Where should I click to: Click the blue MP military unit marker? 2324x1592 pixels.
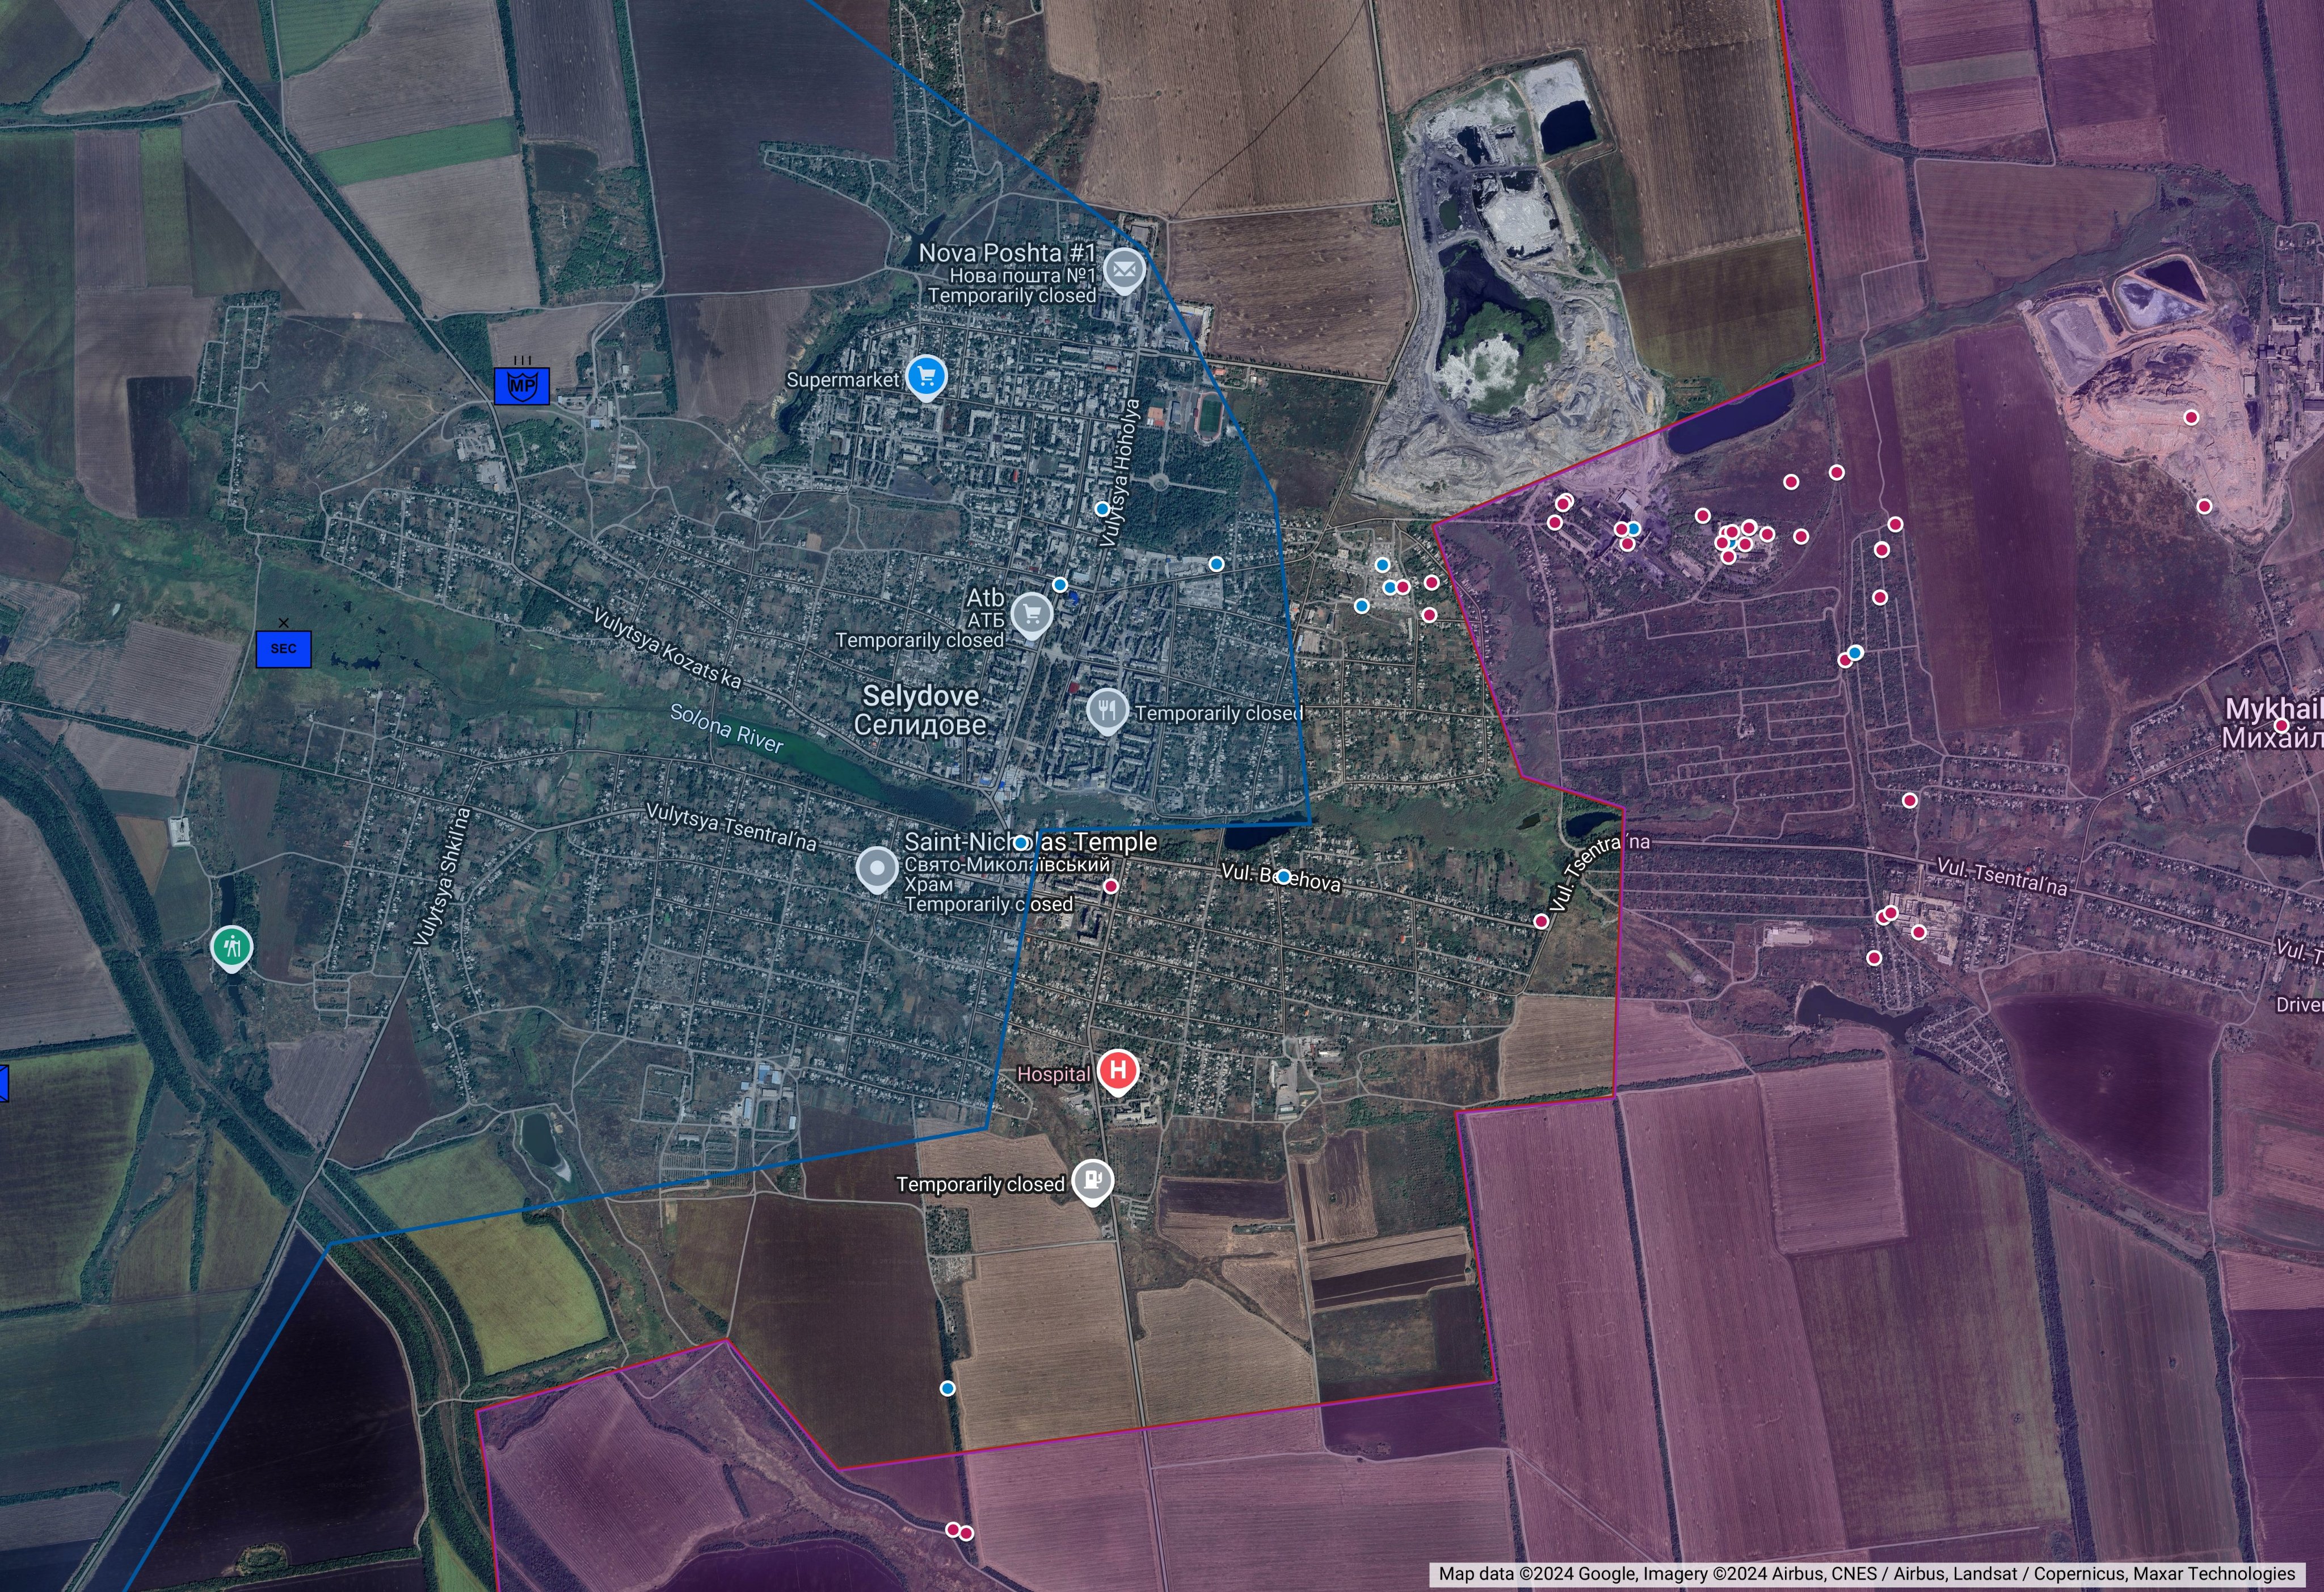521,386
